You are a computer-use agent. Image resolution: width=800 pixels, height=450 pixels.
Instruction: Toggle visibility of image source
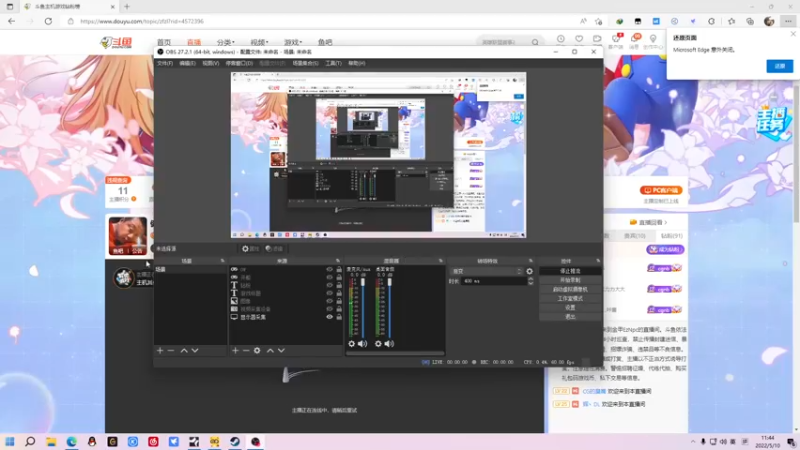pyautogui.click(x=330, y=301)
